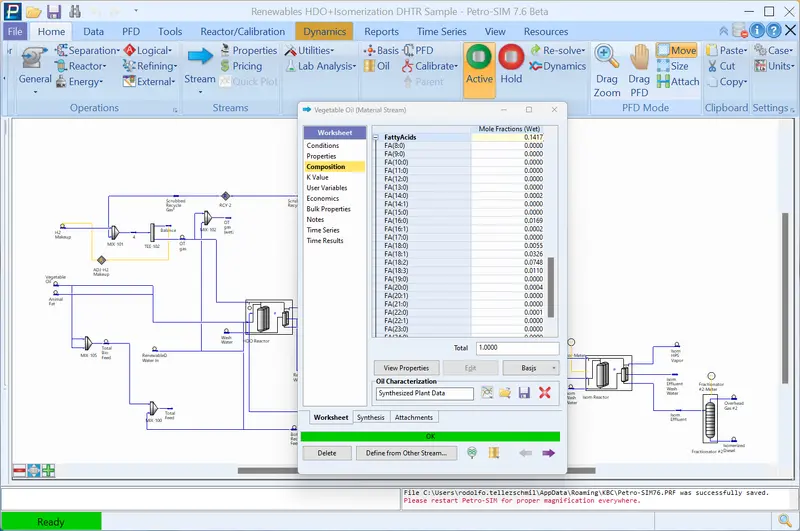This screenshot has height=531, width=800.
Task: Remove oil characterization with red X
Action: (x=544, y=393)
